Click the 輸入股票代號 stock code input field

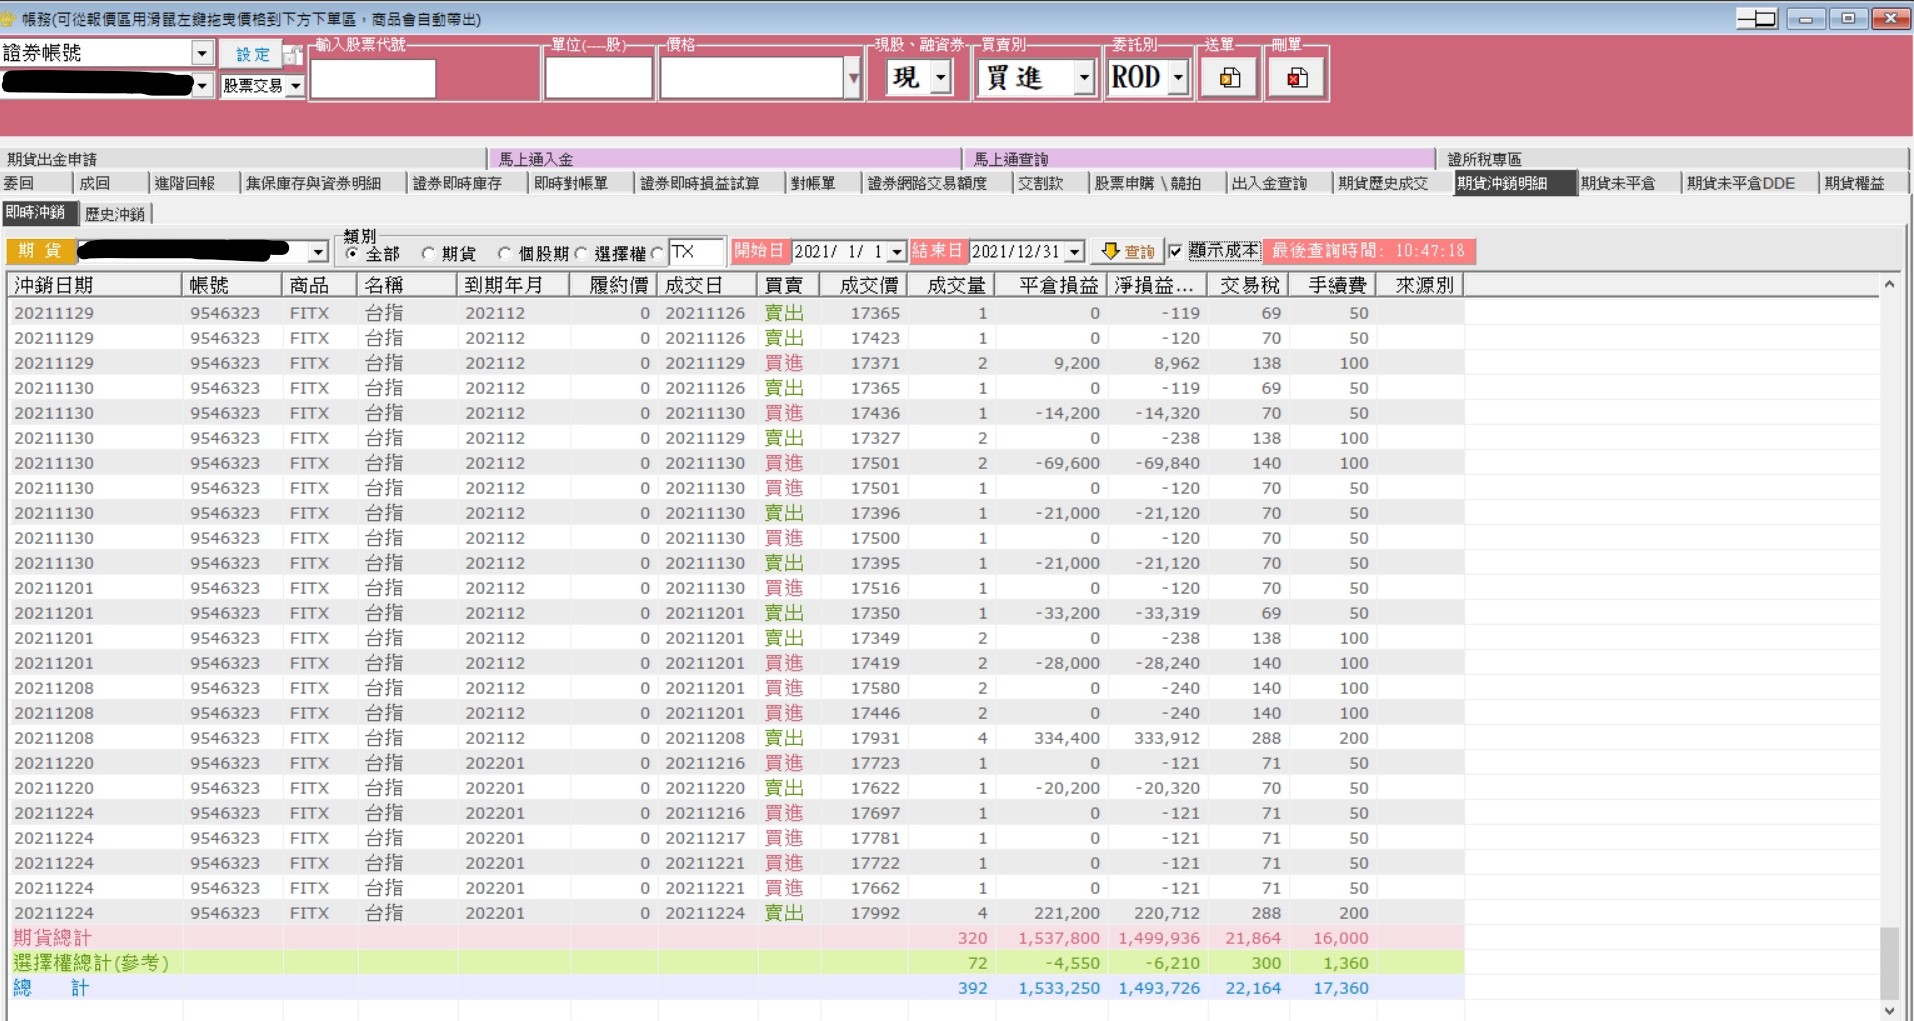[373, 78]
